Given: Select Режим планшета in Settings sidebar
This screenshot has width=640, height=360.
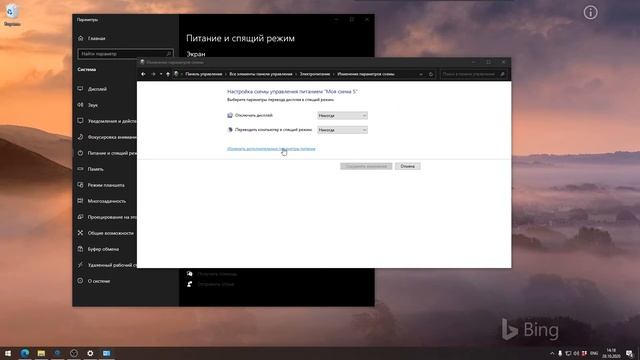Looking at the screenshot, I should [x=106, y=185].
